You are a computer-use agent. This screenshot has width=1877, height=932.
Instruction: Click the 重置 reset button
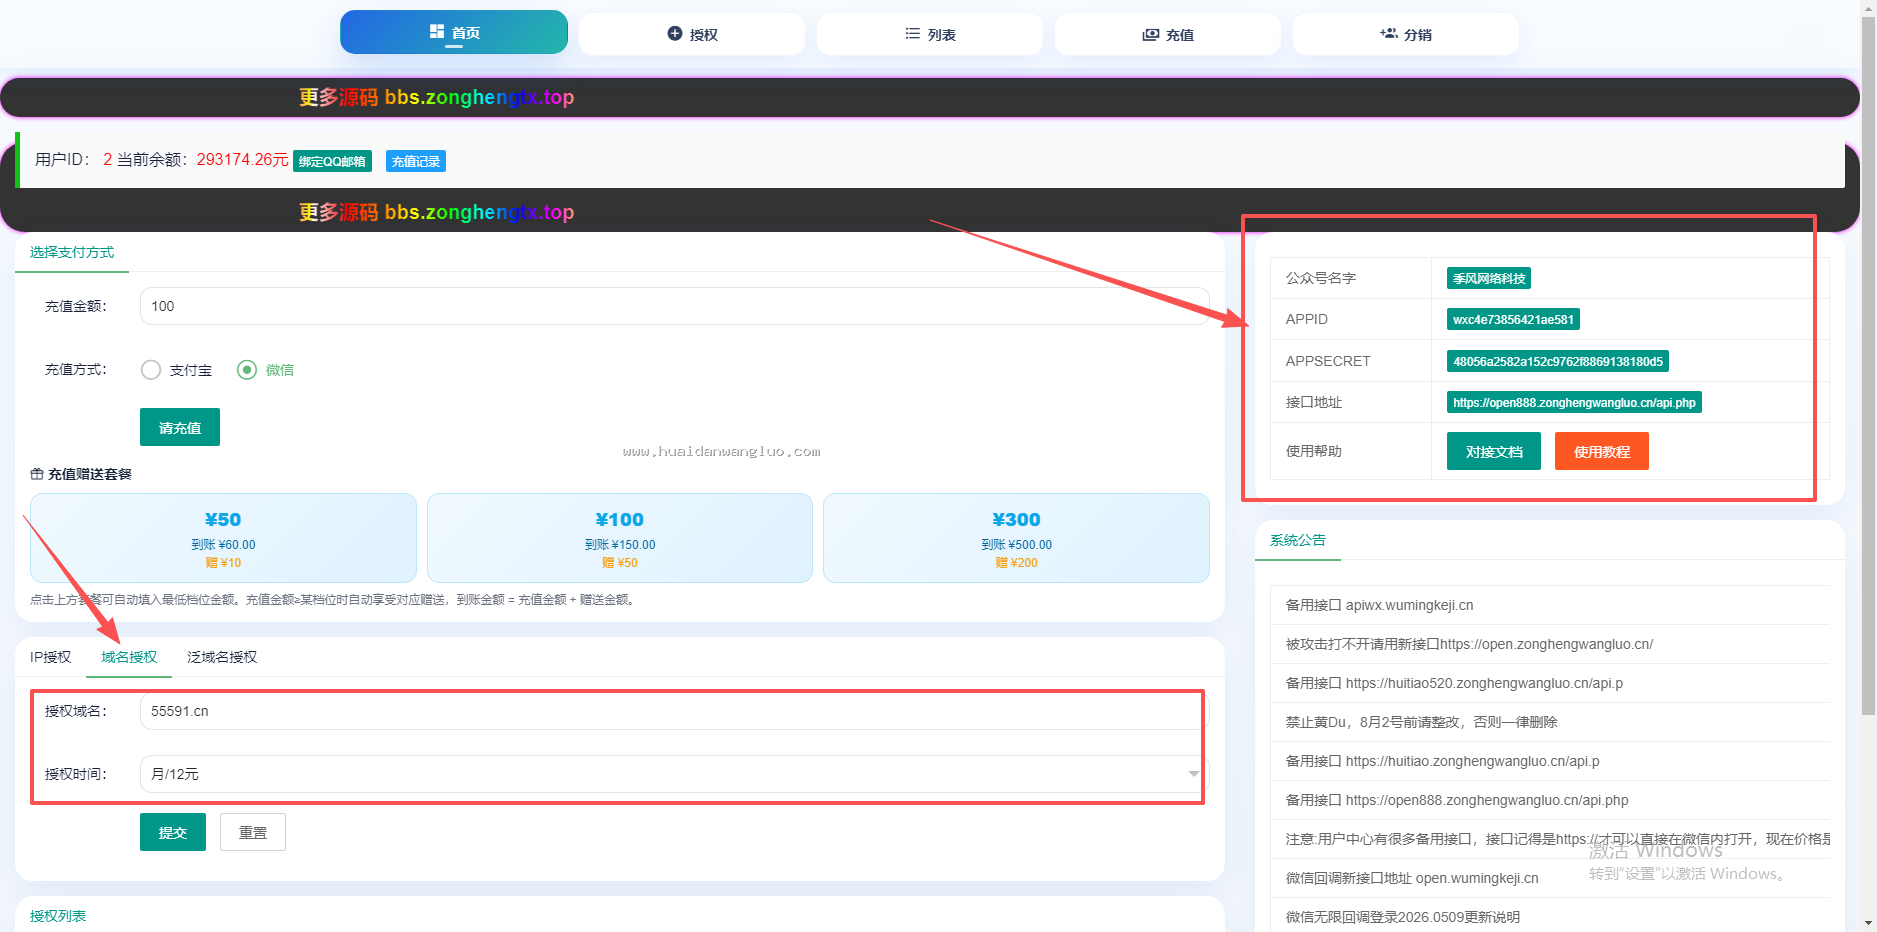[253, 832]
